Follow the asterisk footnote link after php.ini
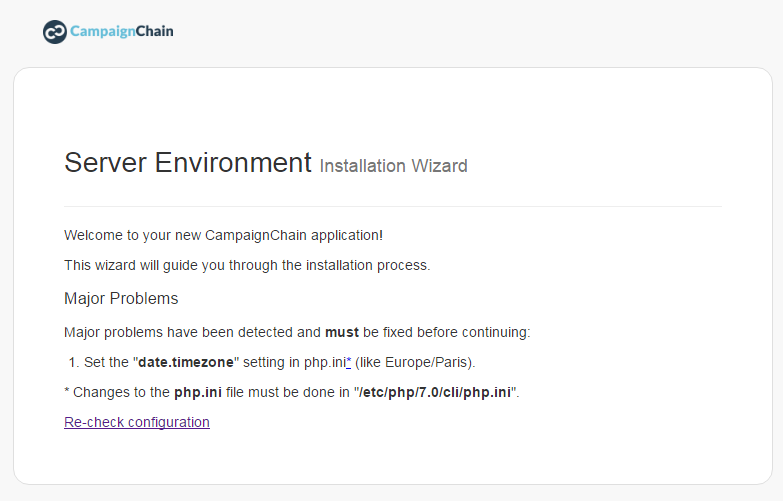 pos(349,362)
